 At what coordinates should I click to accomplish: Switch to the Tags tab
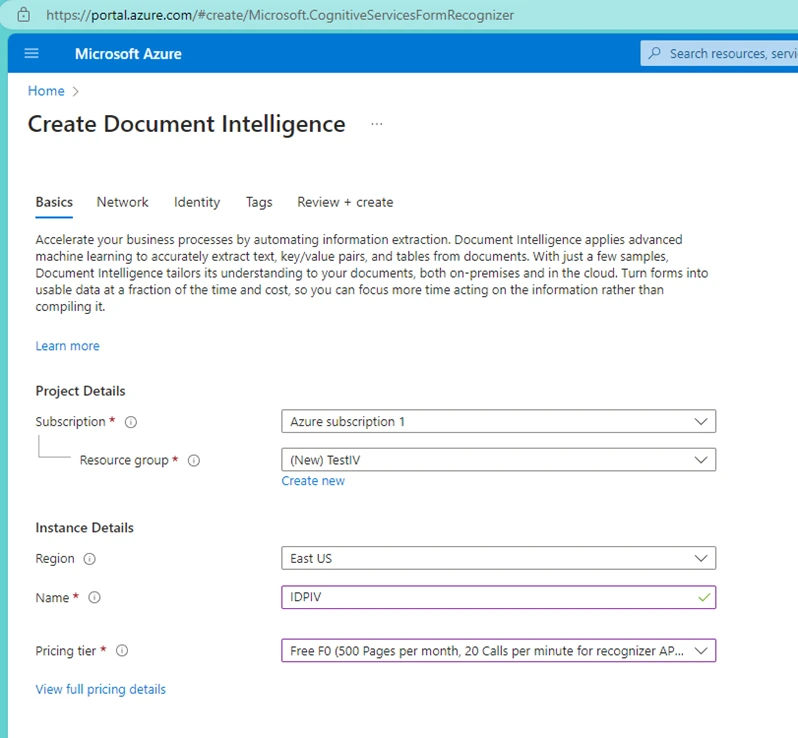[259, 202]
